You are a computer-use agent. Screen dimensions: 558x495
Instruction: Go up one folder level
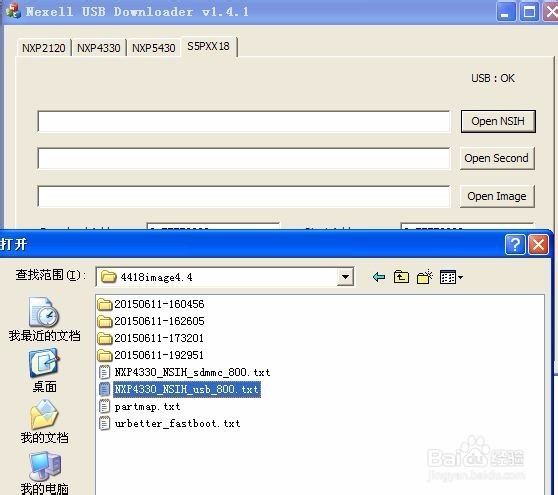click(x=401, y=277)
